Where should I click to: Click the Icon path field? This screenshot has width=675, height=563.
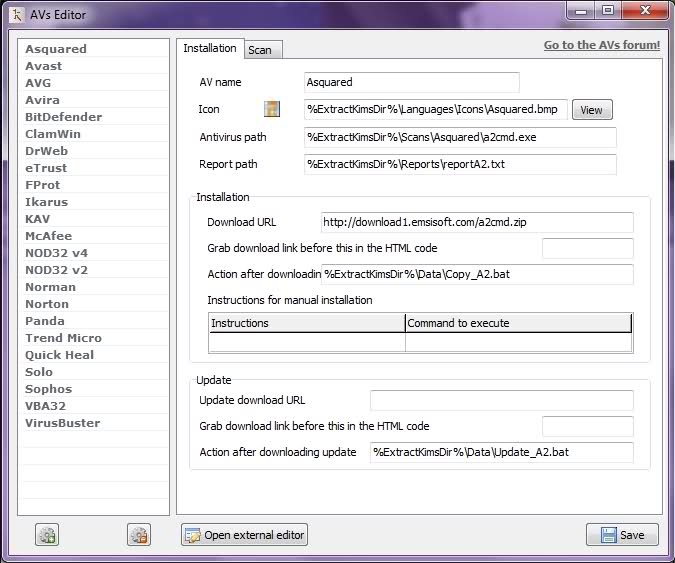(436, 109)
